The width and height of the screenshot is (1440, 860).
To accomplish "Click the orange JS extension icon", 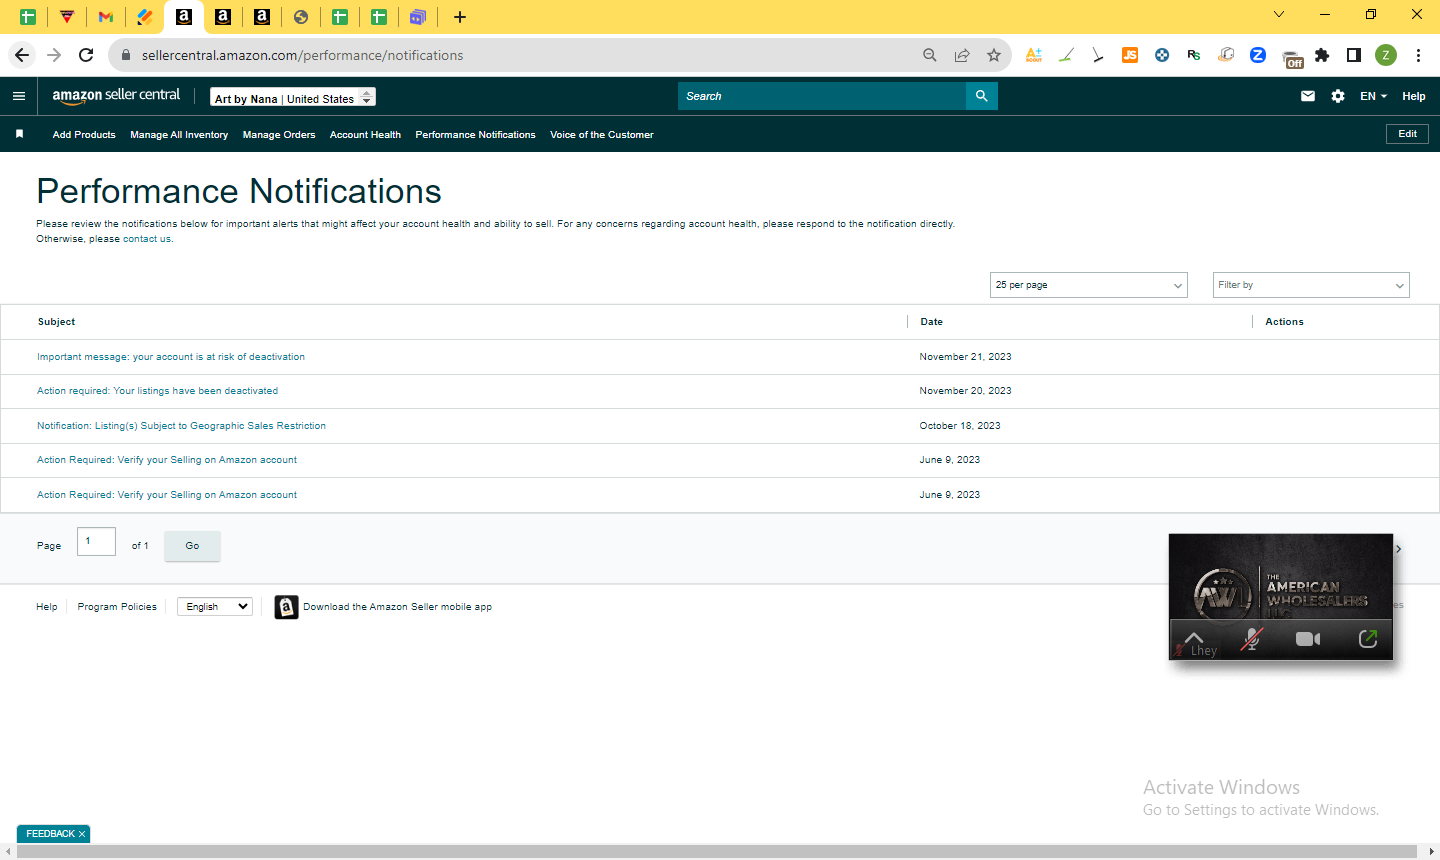I will point(1130,55).
